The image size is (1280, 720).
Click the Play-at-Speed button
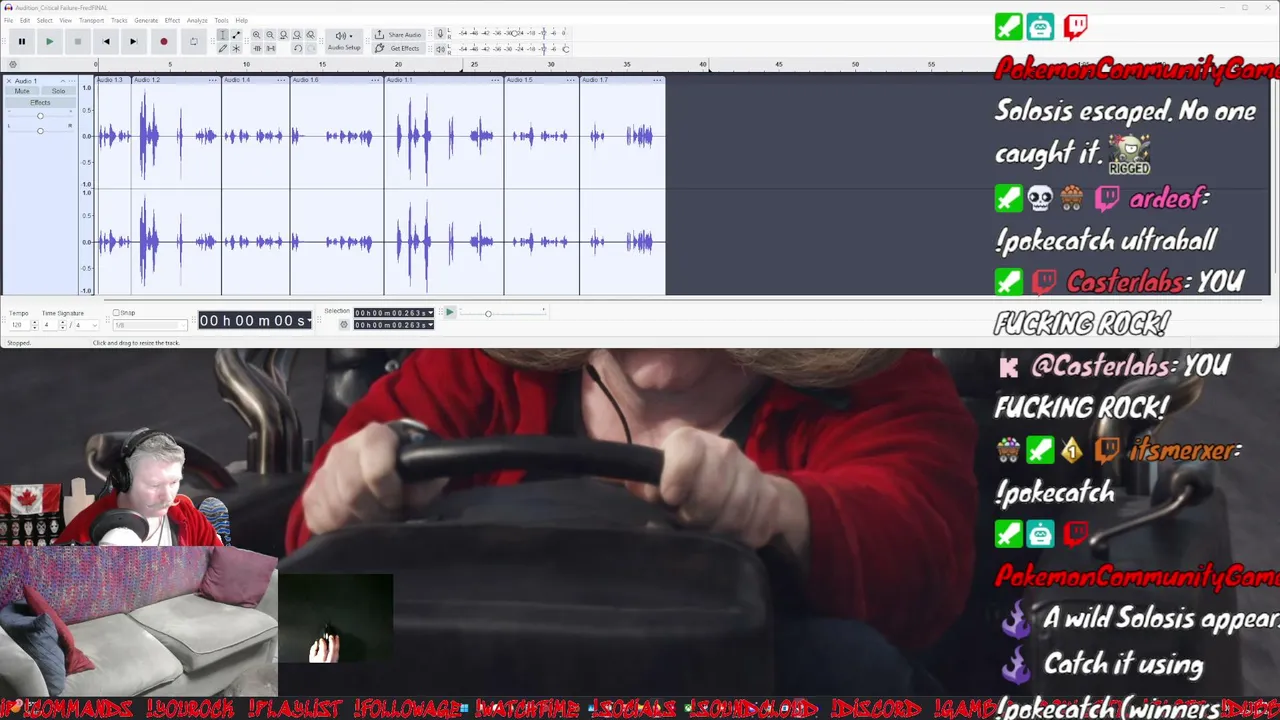[x=450, y=313]
